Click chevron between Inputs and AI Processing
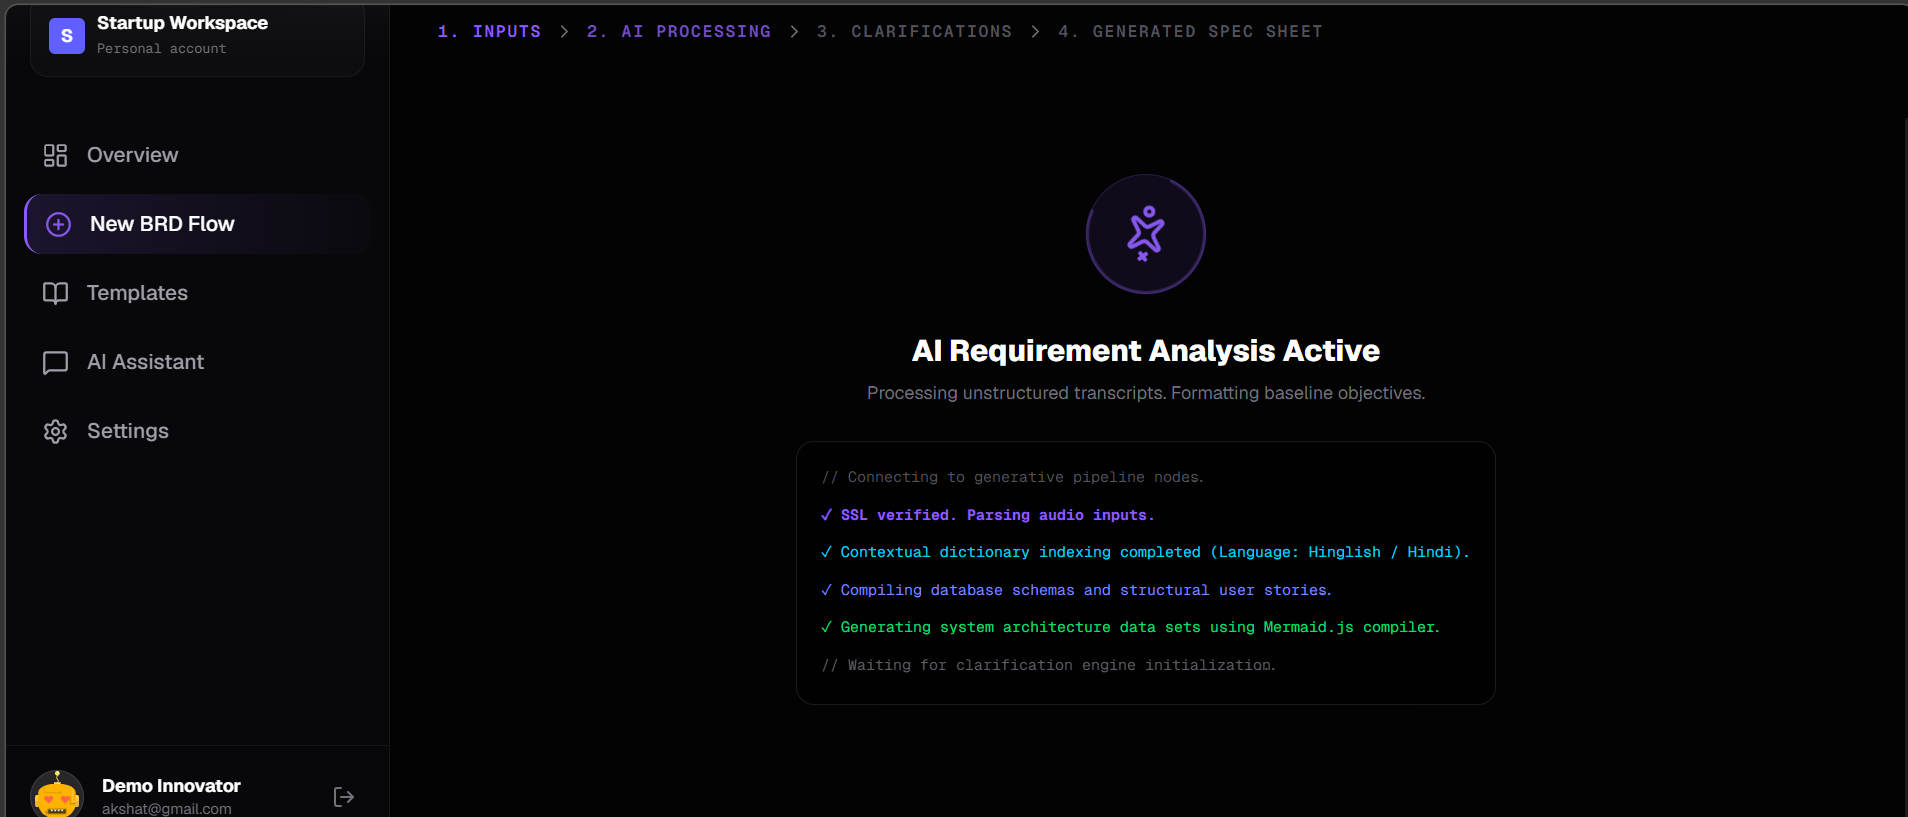Viewport: 1908px width, 817px height. click(564, 32)
